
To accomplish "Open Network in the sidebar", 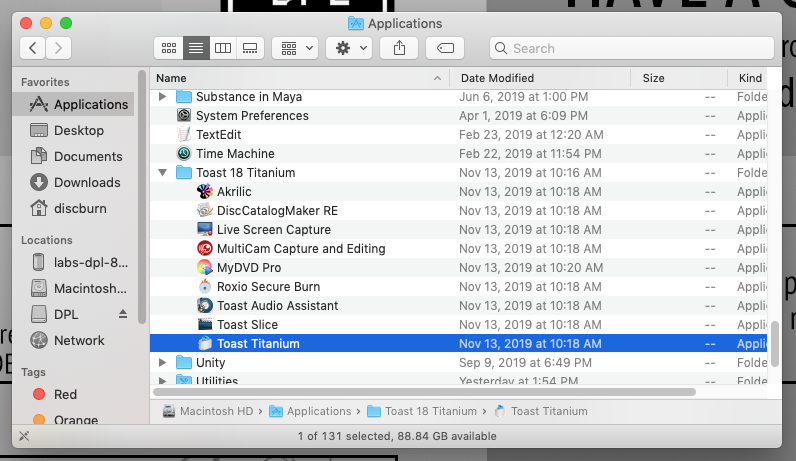I will click(x=75, y=340).
